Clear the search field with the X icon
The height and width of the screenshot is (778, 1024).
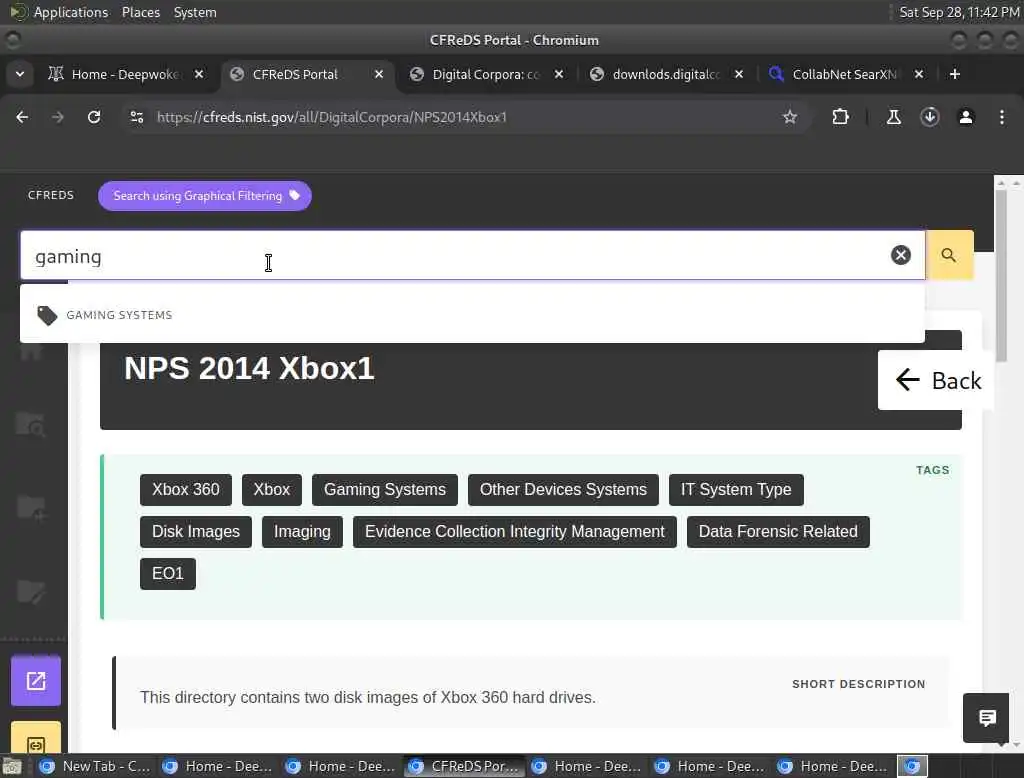pos(901,255)
